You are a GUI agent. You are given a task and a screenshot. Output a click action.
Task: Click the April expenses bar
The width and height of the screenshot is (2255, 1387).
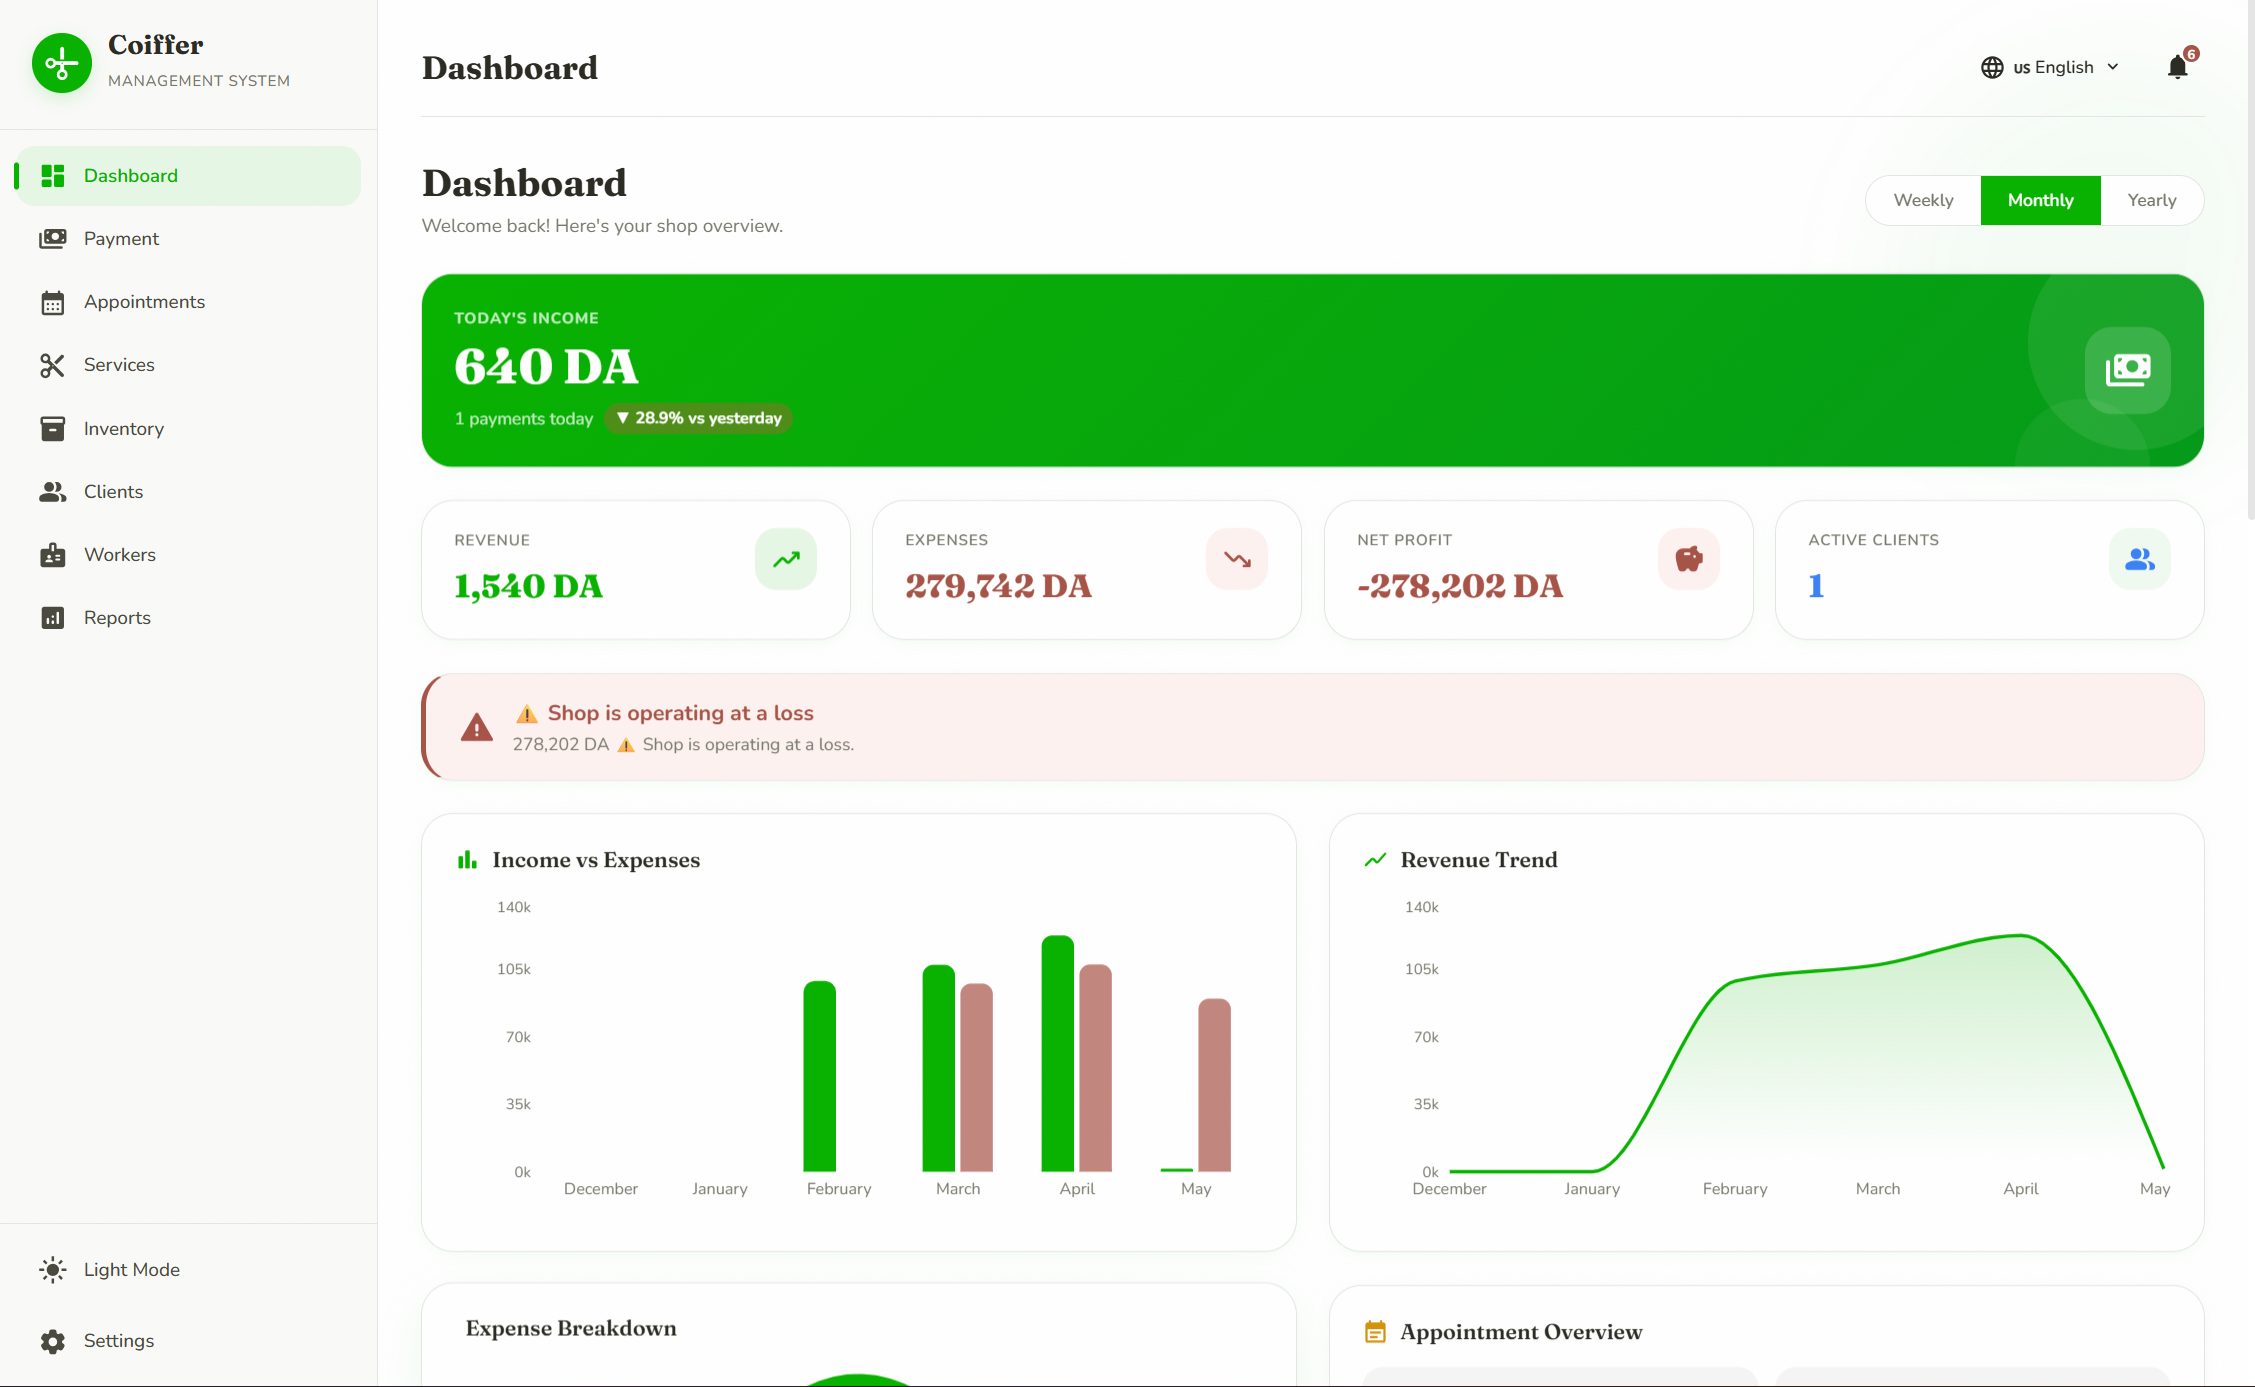1096,1068
